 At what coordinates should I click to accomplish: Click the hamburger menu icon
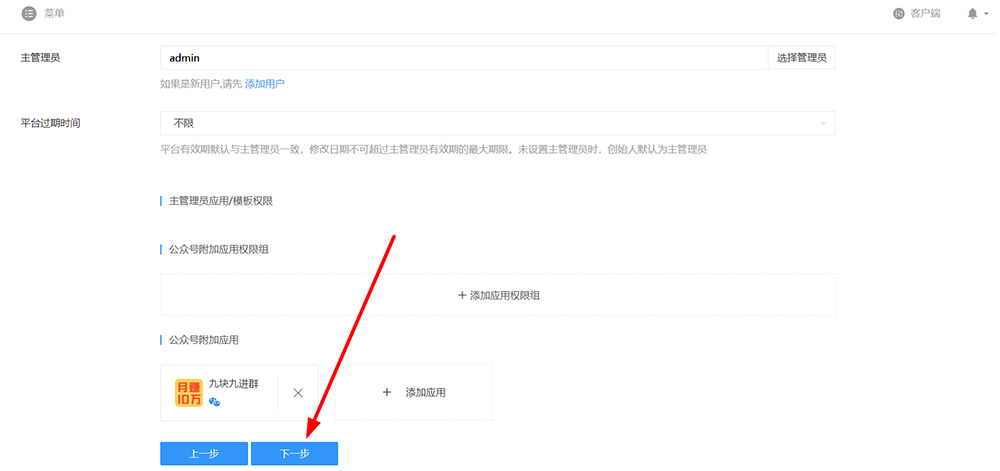(29, 13)
